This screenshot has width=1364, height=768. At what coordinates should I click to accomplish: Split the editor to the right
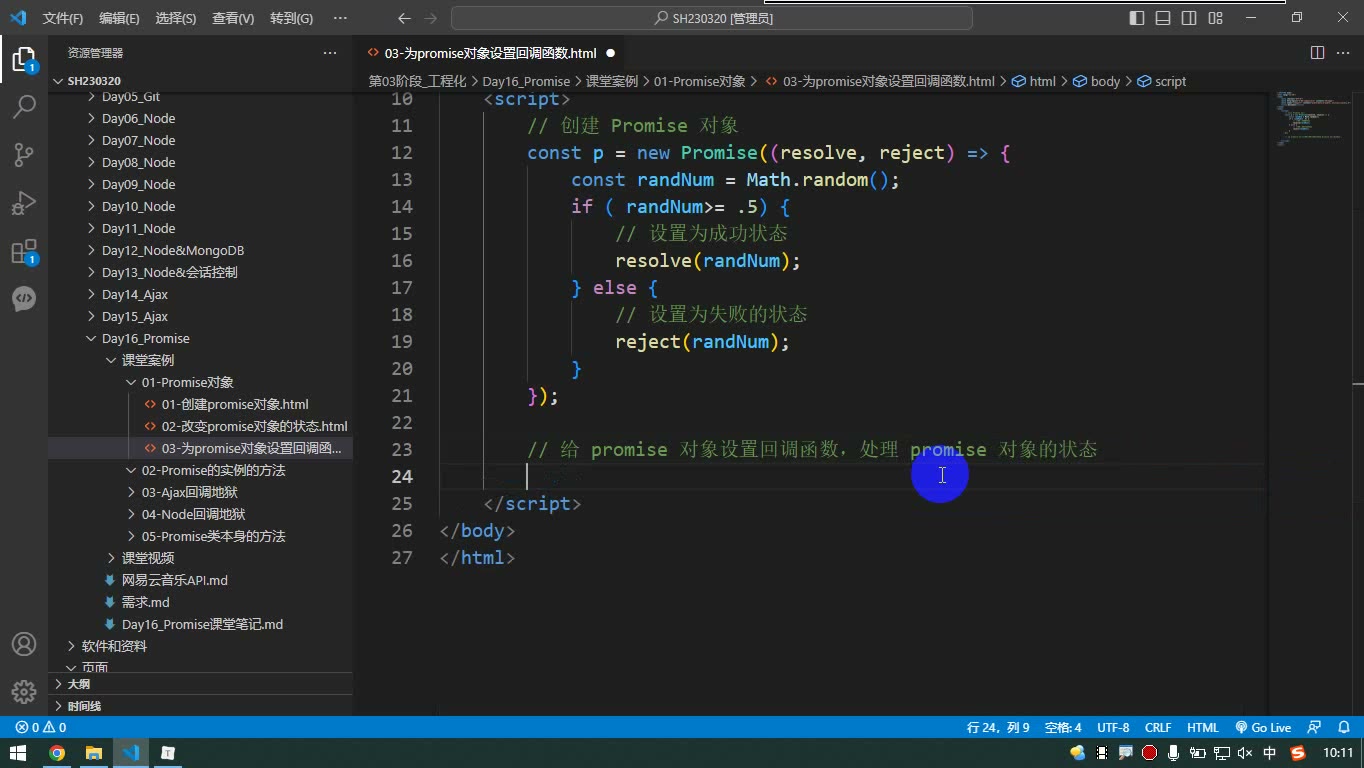click(x=1318, y=53)
